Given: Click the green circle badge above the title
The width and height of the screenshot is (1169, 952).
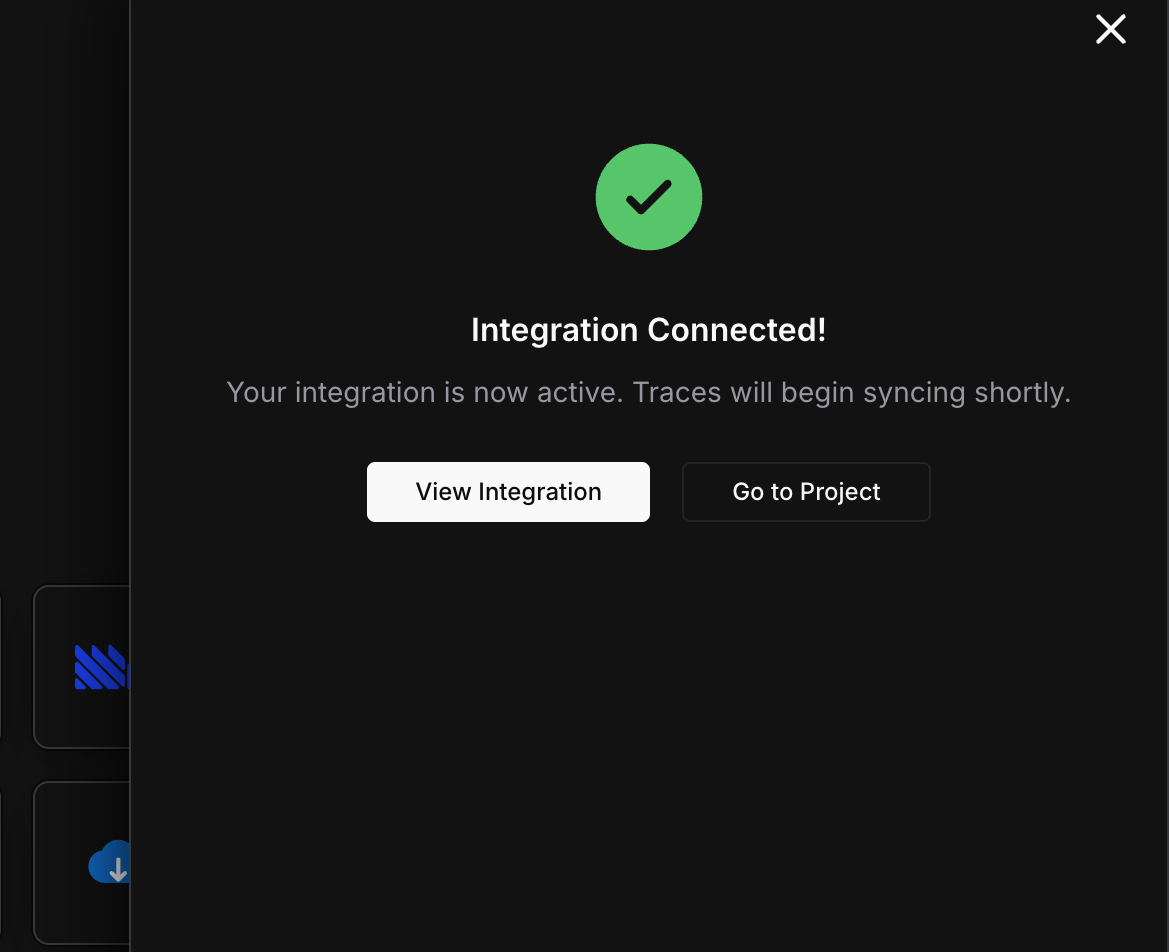Looking at the screenshot, I should click(648, 197).
